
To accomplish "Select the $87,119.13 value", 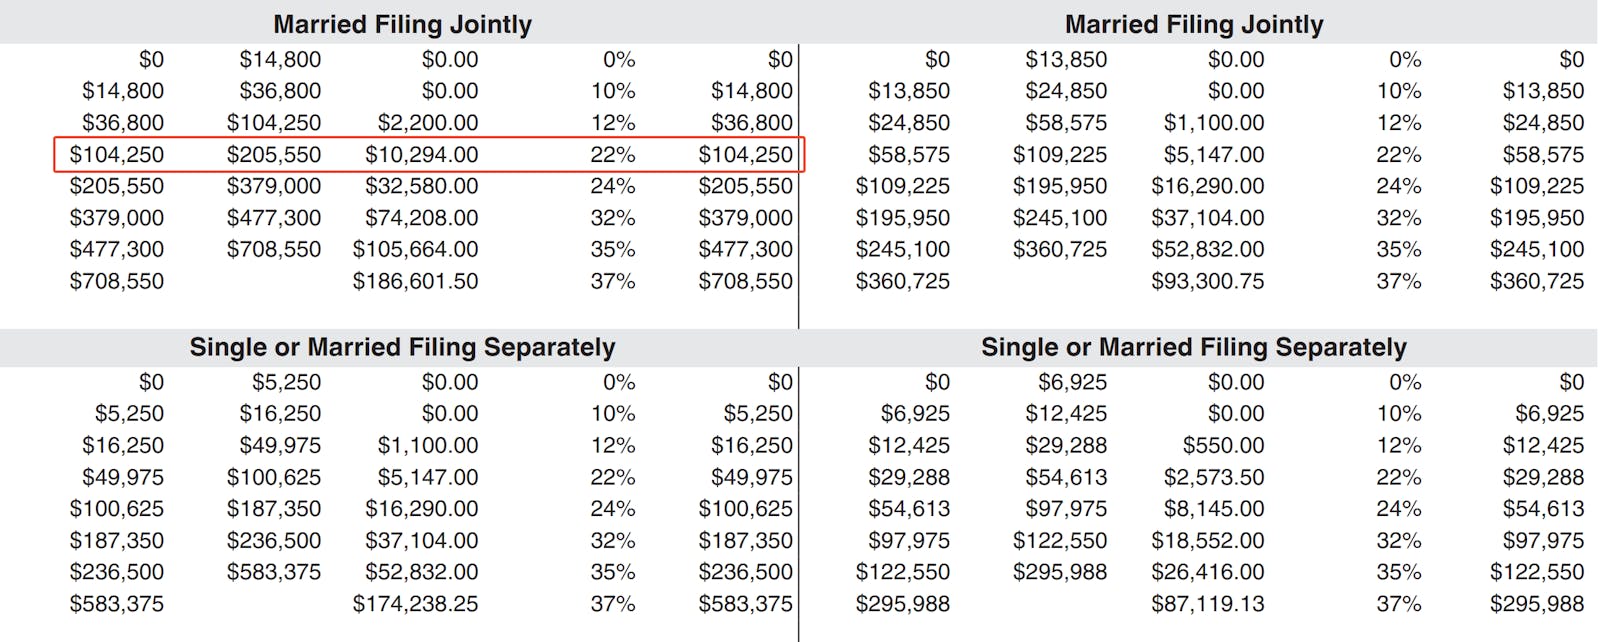I will pyautogui.click(x=1207, y=604).
